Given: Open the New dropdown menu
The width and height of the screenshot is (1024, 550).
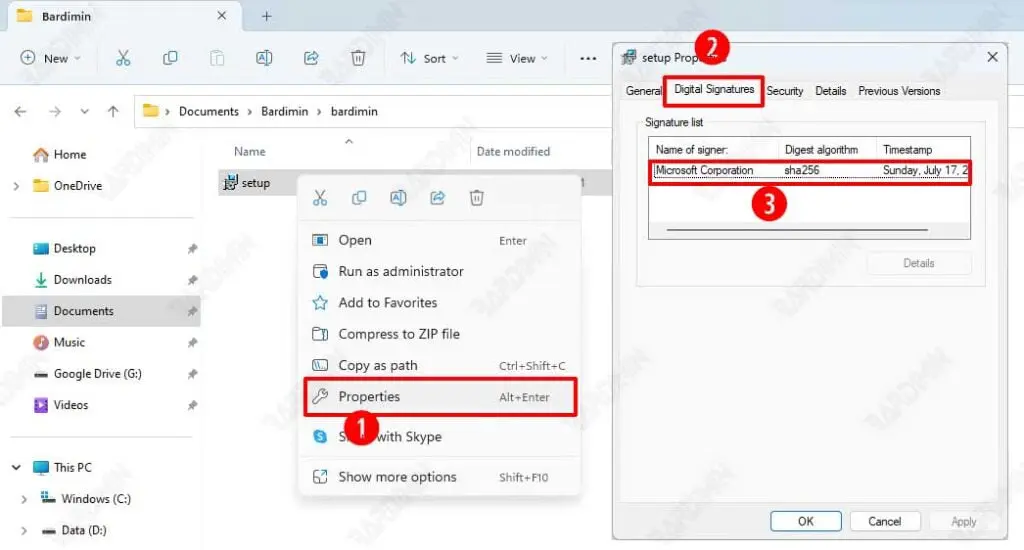Looking at the screenshot, I should coord(50,58).
